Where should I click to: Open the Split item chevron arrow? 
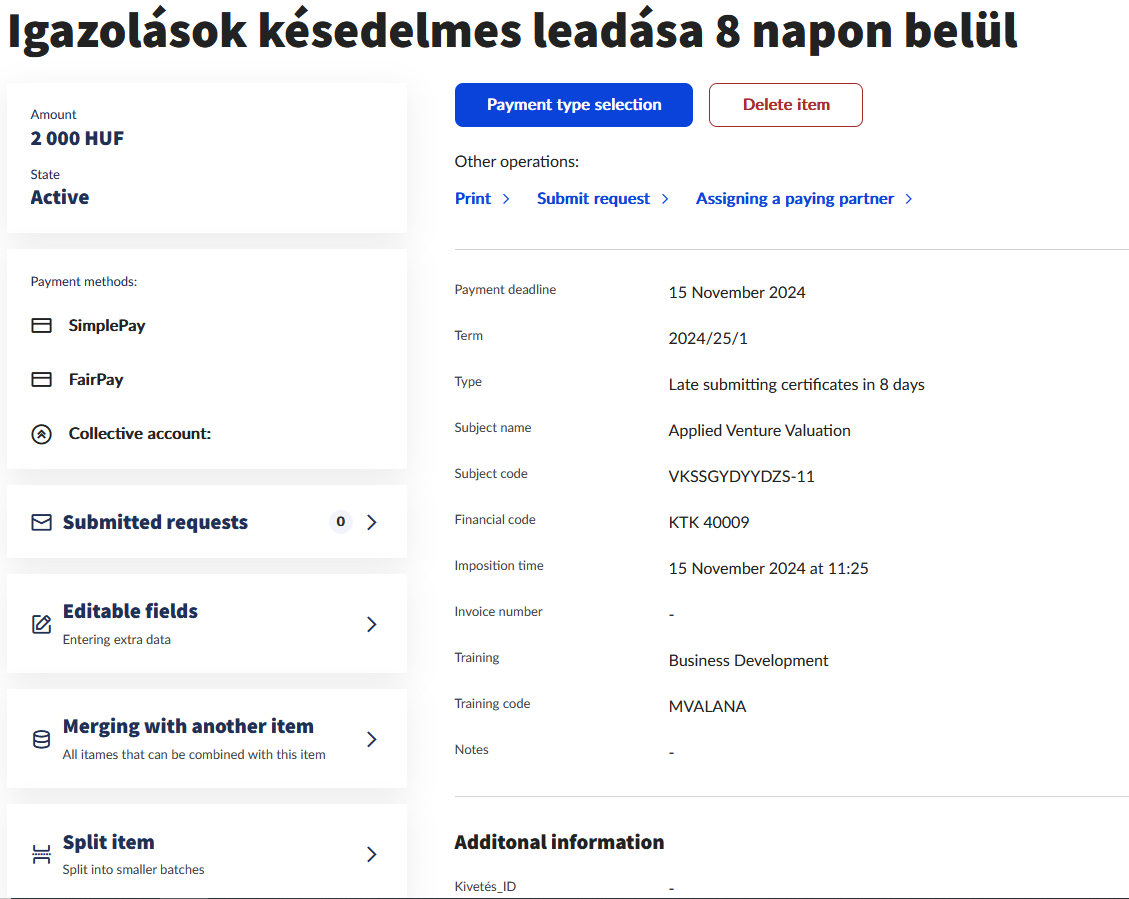[372, 854]
